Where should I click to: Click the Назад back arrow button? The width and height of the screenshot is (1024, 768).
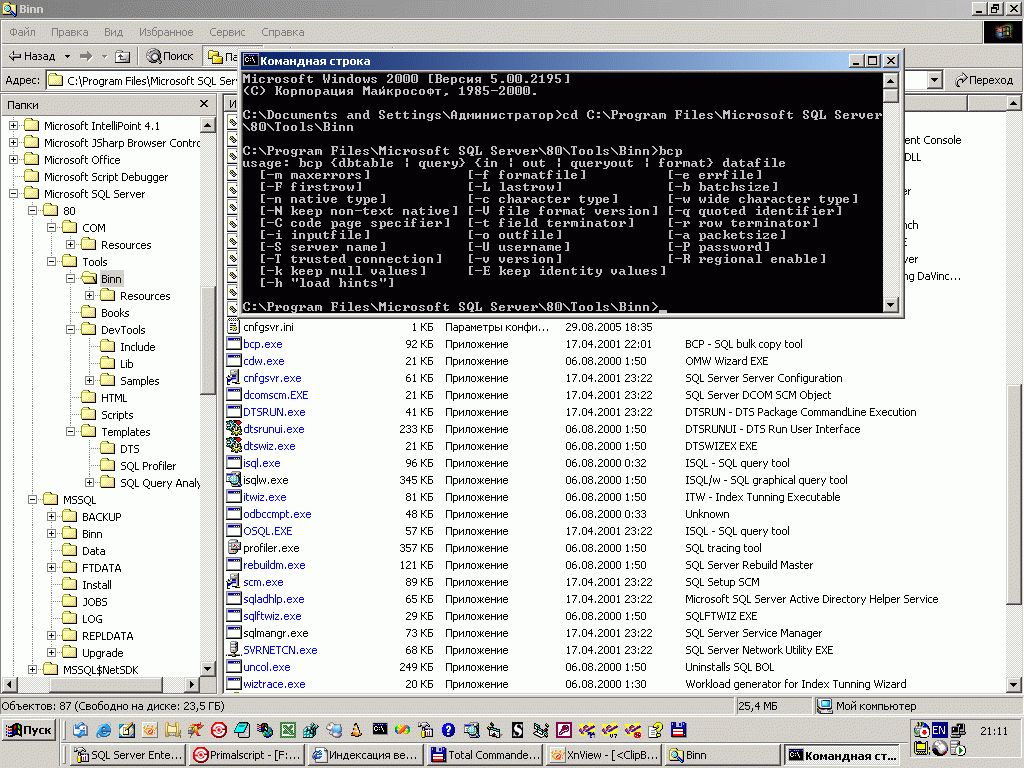[x=31, y=56]
